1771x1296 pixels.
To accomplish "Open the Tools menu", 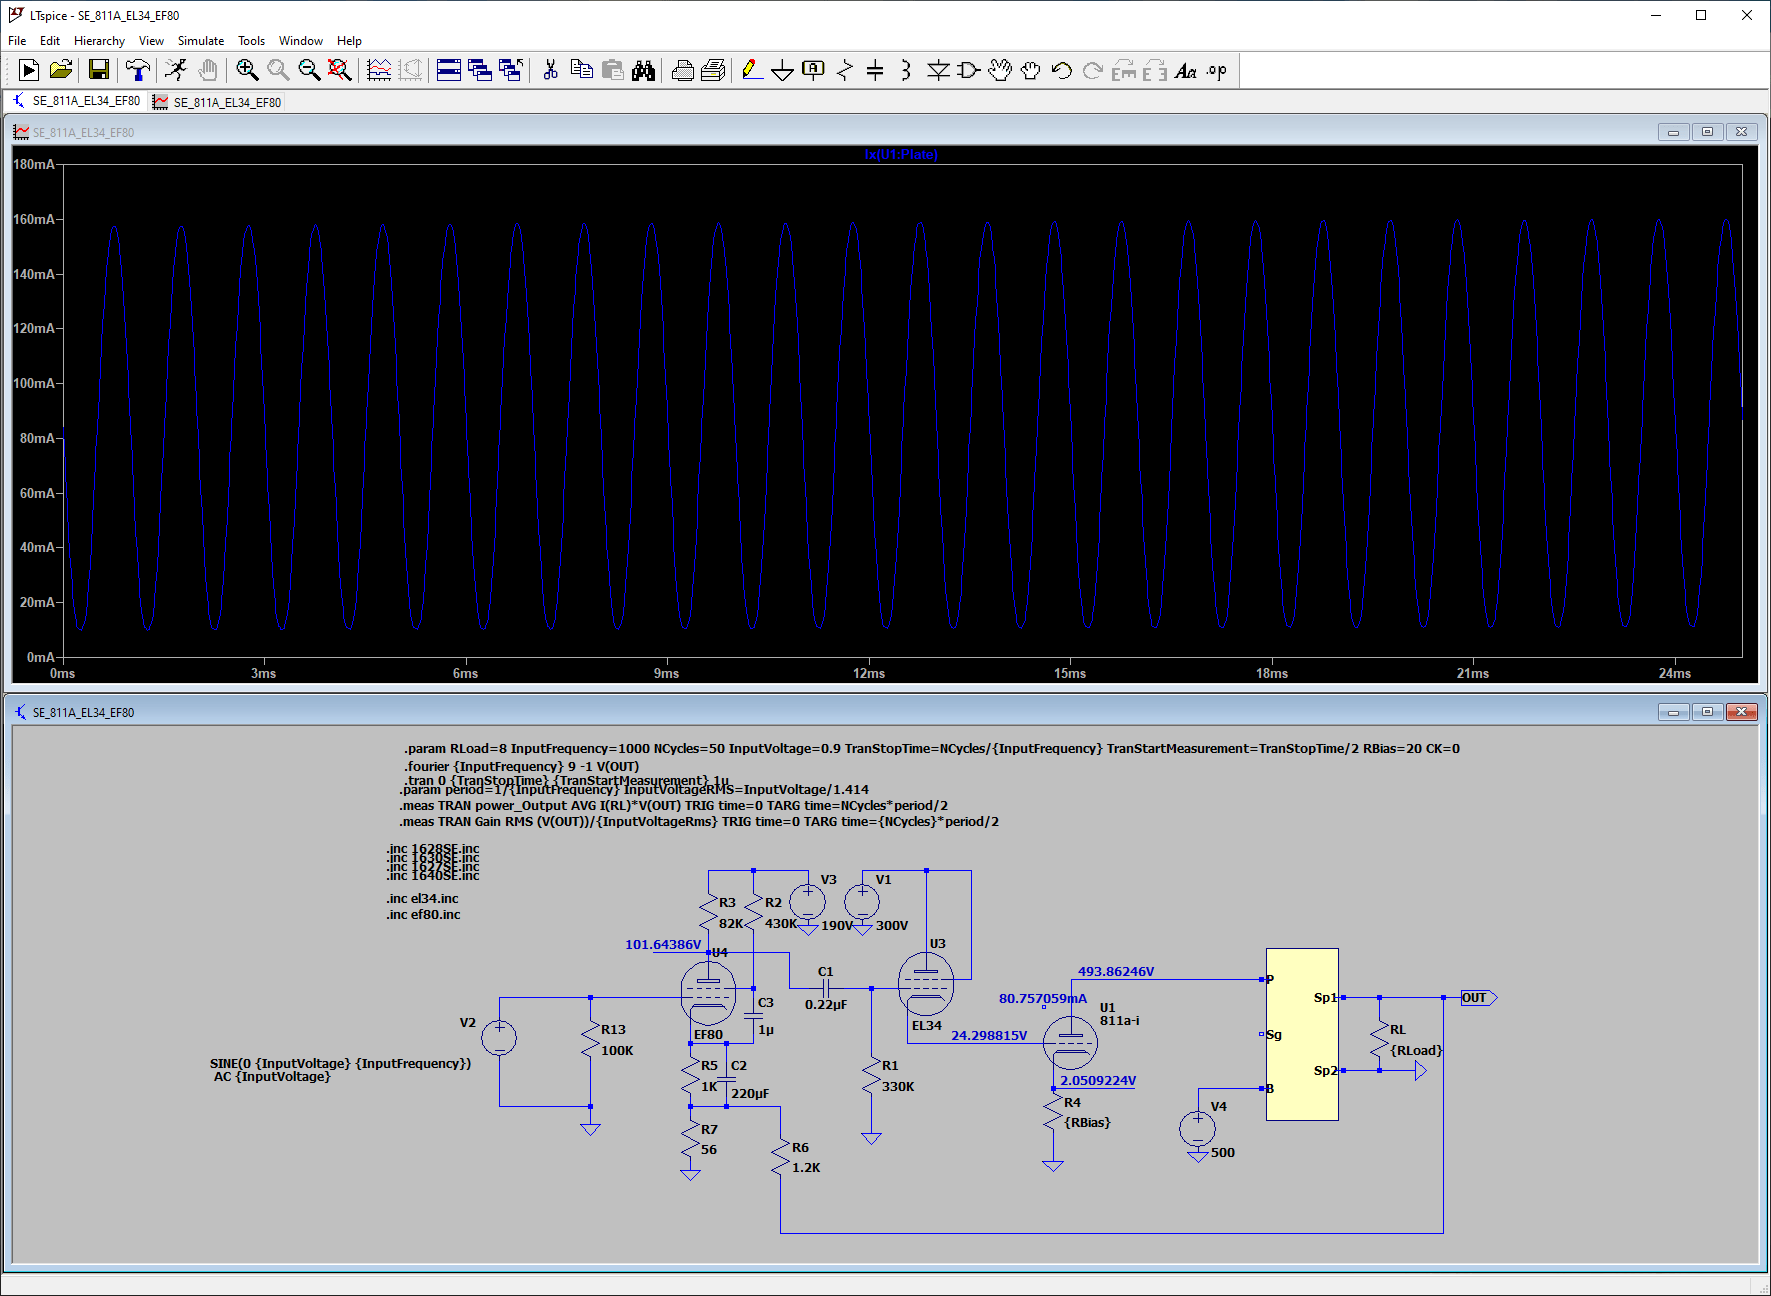I will click(251, 41).
